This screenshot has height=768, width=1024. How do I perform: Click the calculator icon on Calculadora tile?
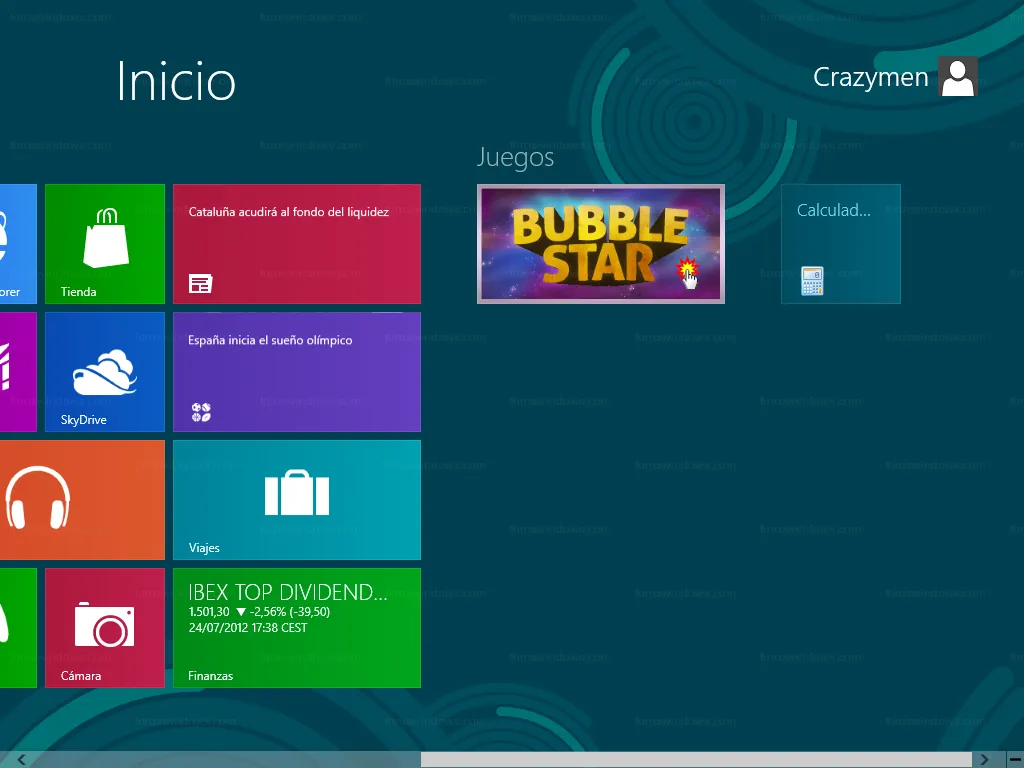coord(812,281)
